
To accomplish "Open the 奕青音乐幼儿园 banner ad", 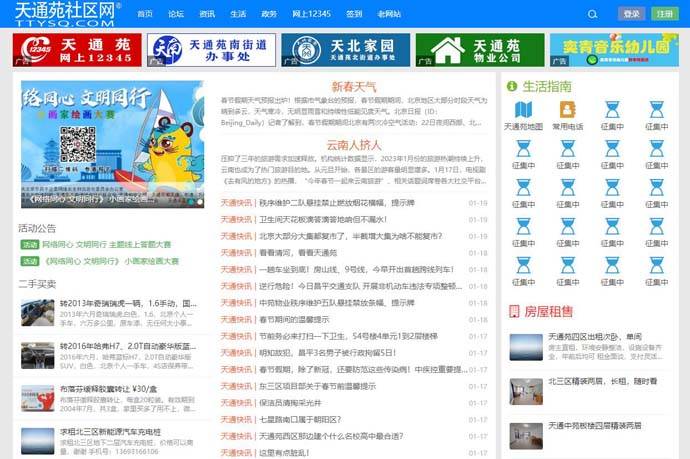I will click(614, 50).
